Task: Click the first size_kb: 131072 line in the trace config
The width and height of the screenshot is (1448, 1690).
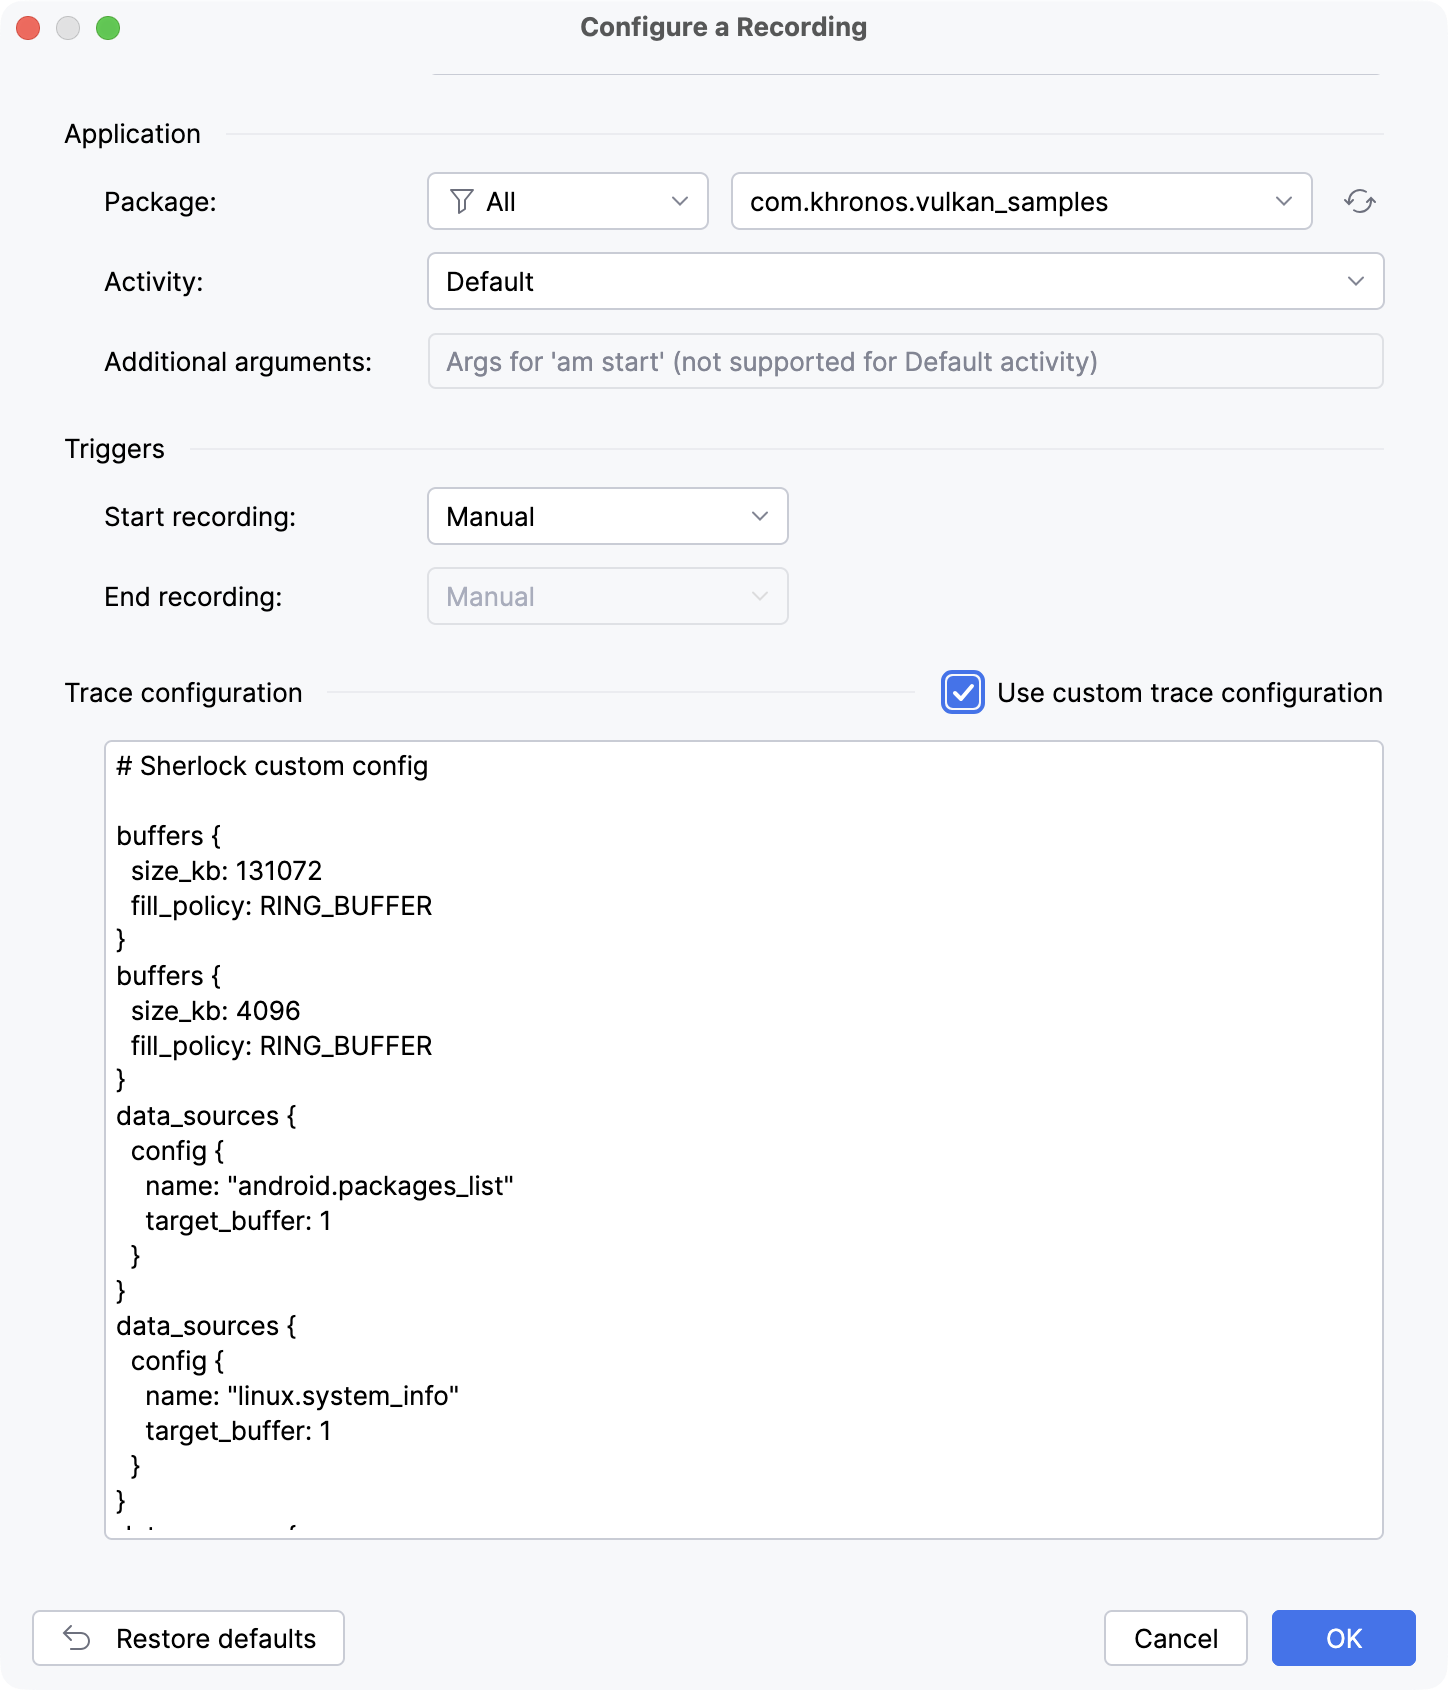Action: [x=227, y=871]
